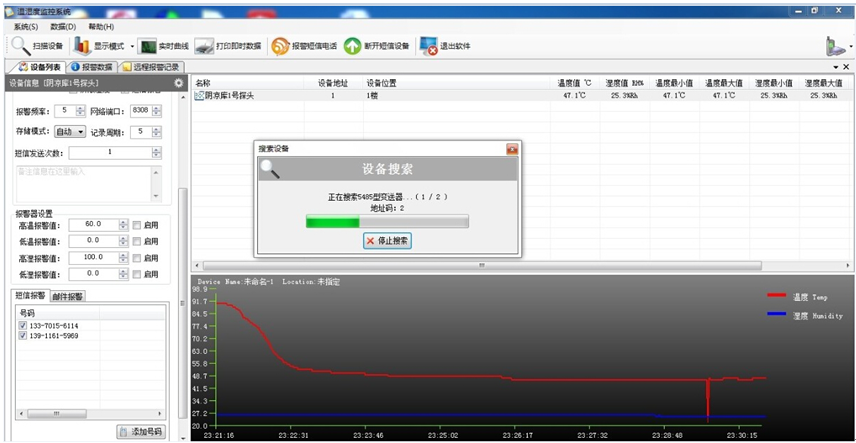Open 报警短信电话 alarm SMS phone settings
The image size is (856, 443).
(x=280, y=46)
